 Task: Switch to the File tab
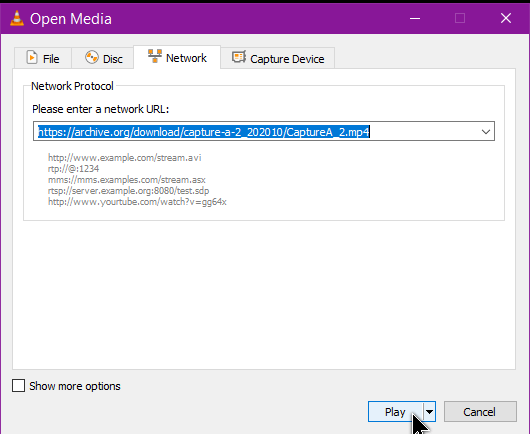coord(43,58)
